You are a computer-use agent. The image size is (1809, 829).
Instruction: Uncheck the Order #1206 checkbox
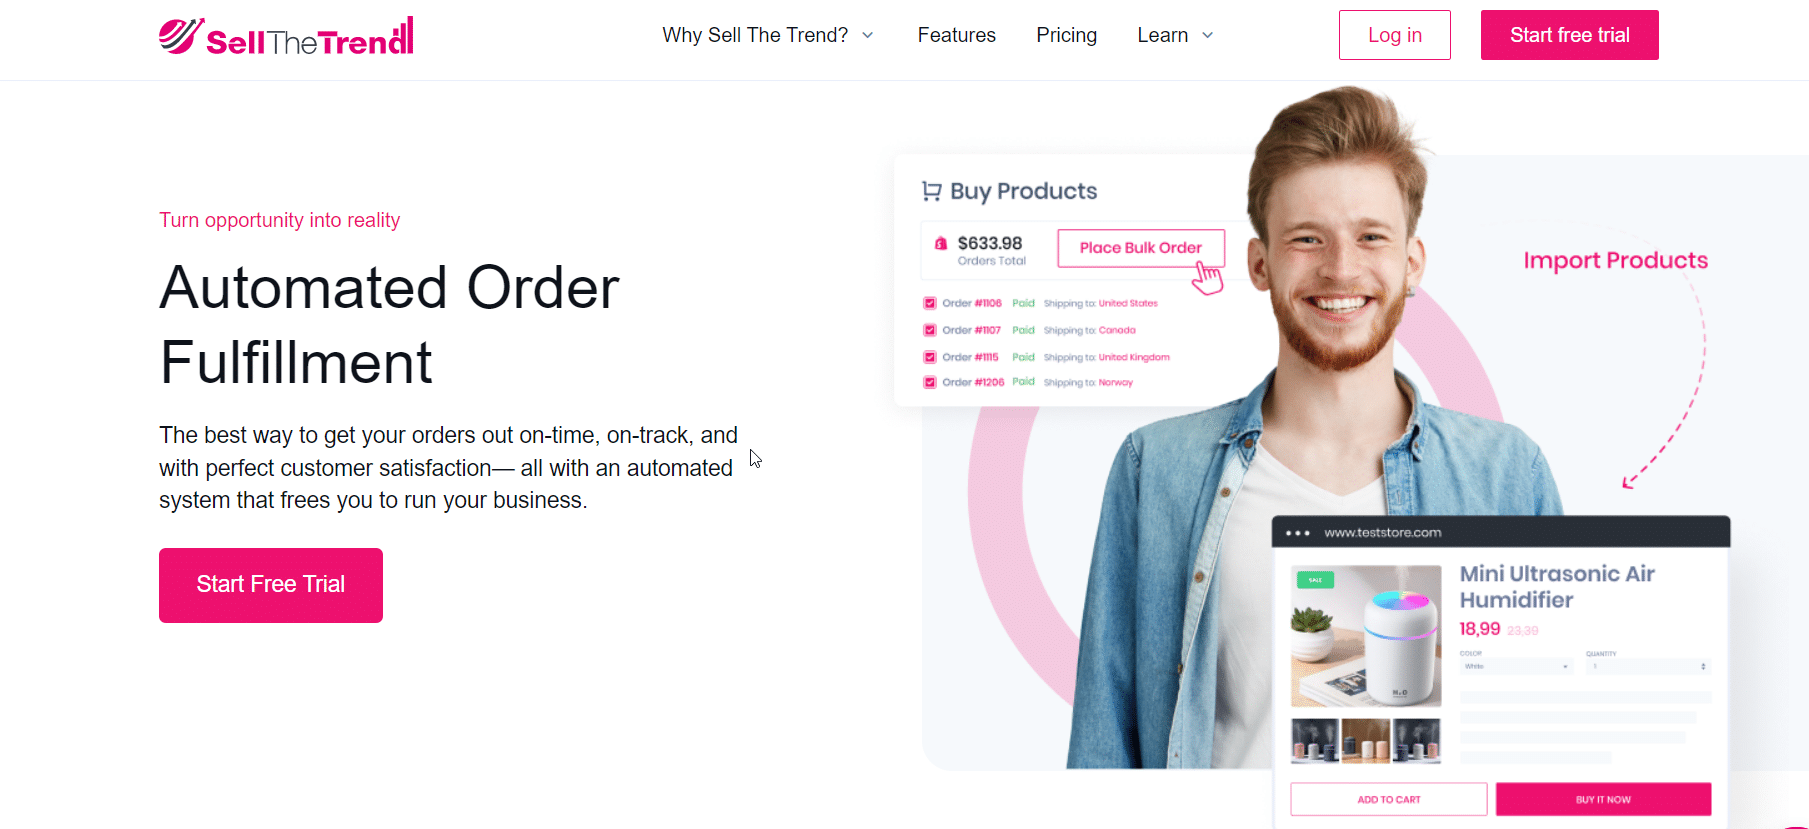tap(930, 382)
